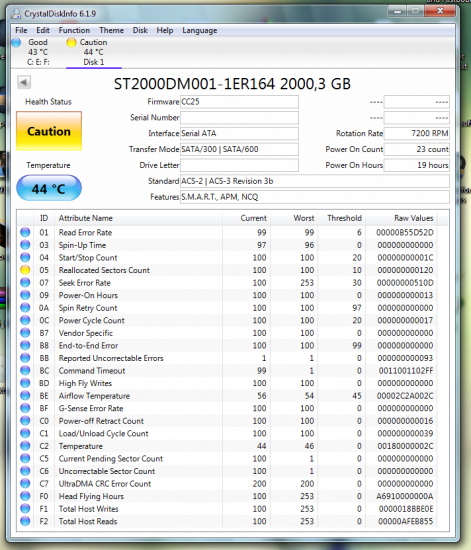471x550 pixels.
Task: Click the status orb for Vendor Specific
Action: pyautogui.click(x=25, y=333)
